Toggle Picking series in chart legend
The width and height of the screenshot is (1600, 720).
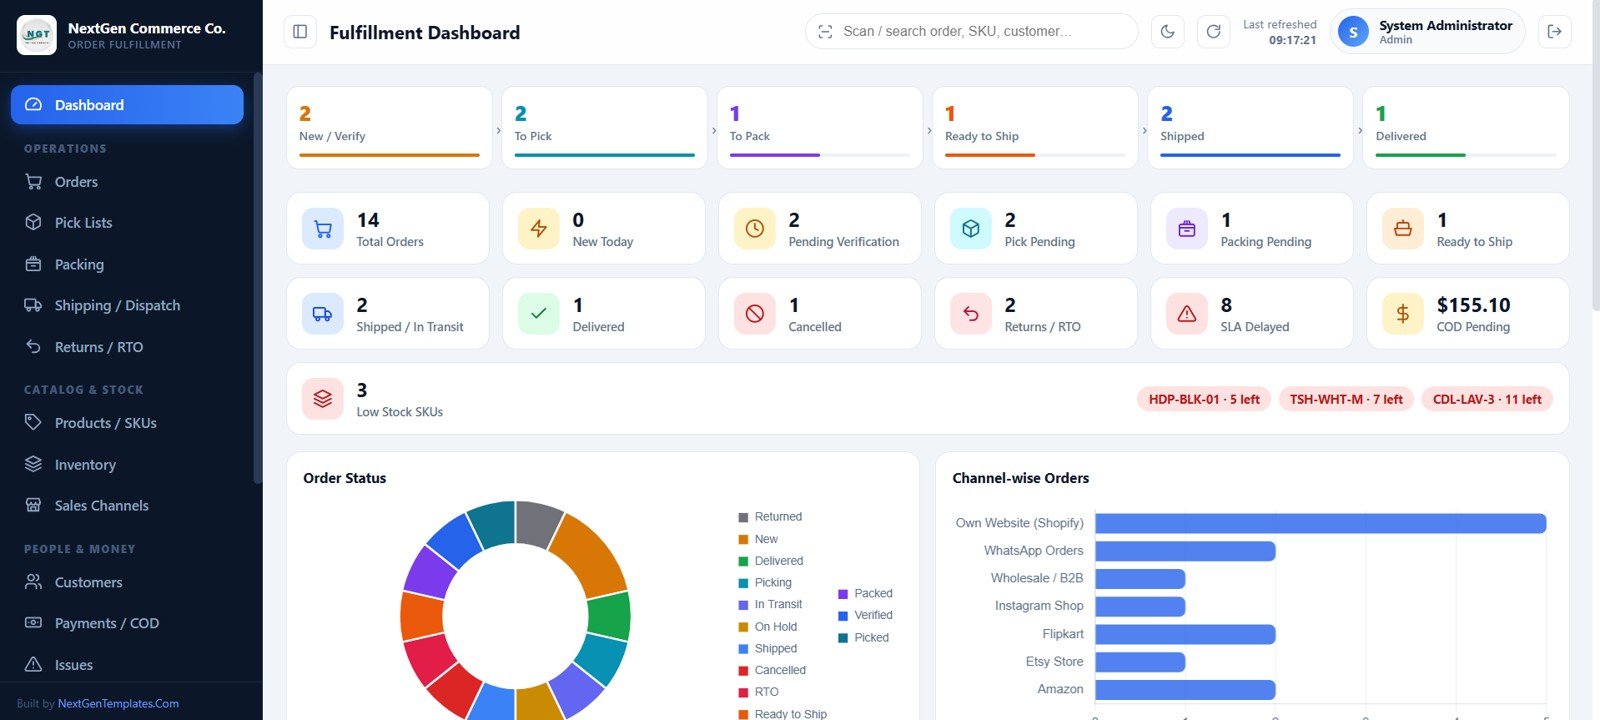pyautogui.click(x=765, y=583)
